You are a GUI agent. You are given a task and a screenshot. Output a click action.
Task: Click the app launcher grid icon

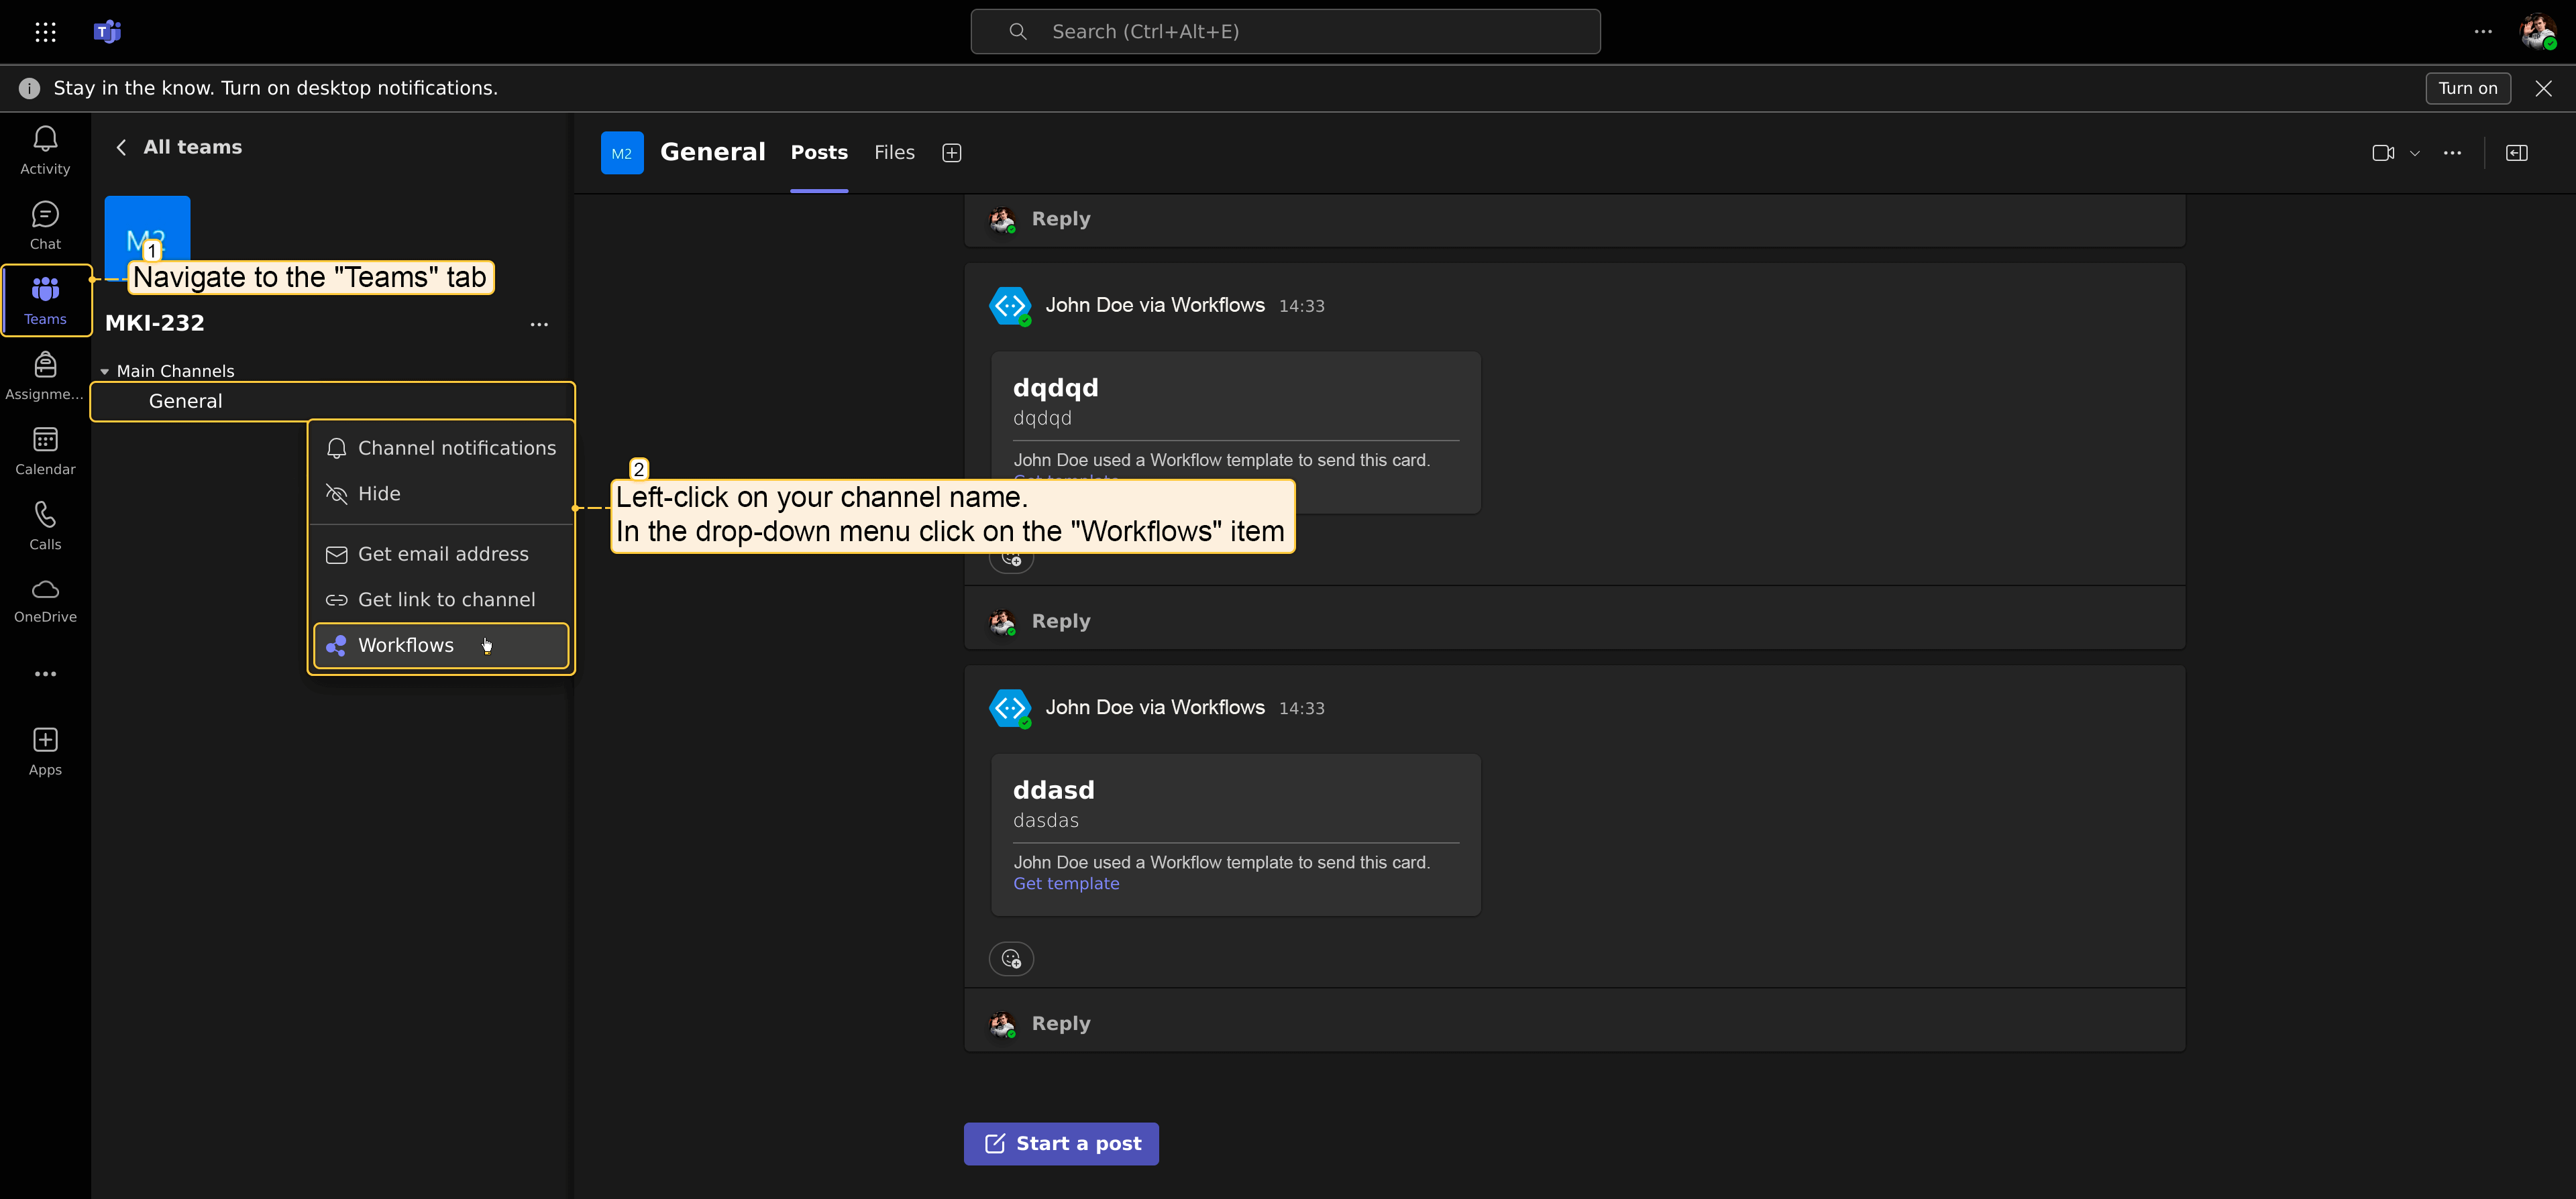point(45,32)
